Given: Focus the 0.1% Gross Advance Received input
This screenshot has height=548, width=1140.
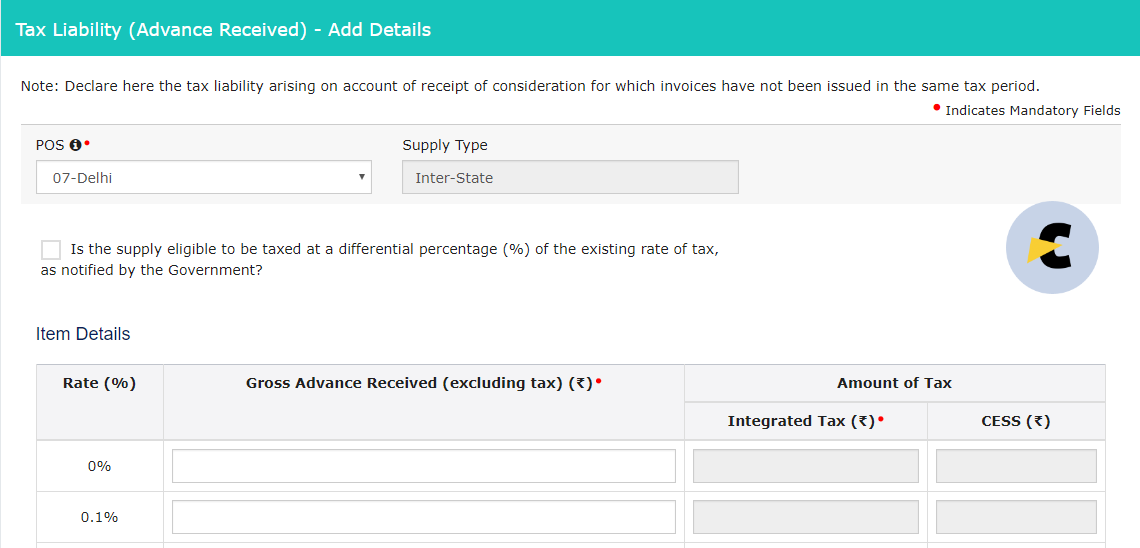Looking at the screenshot, I should (424, 517).
